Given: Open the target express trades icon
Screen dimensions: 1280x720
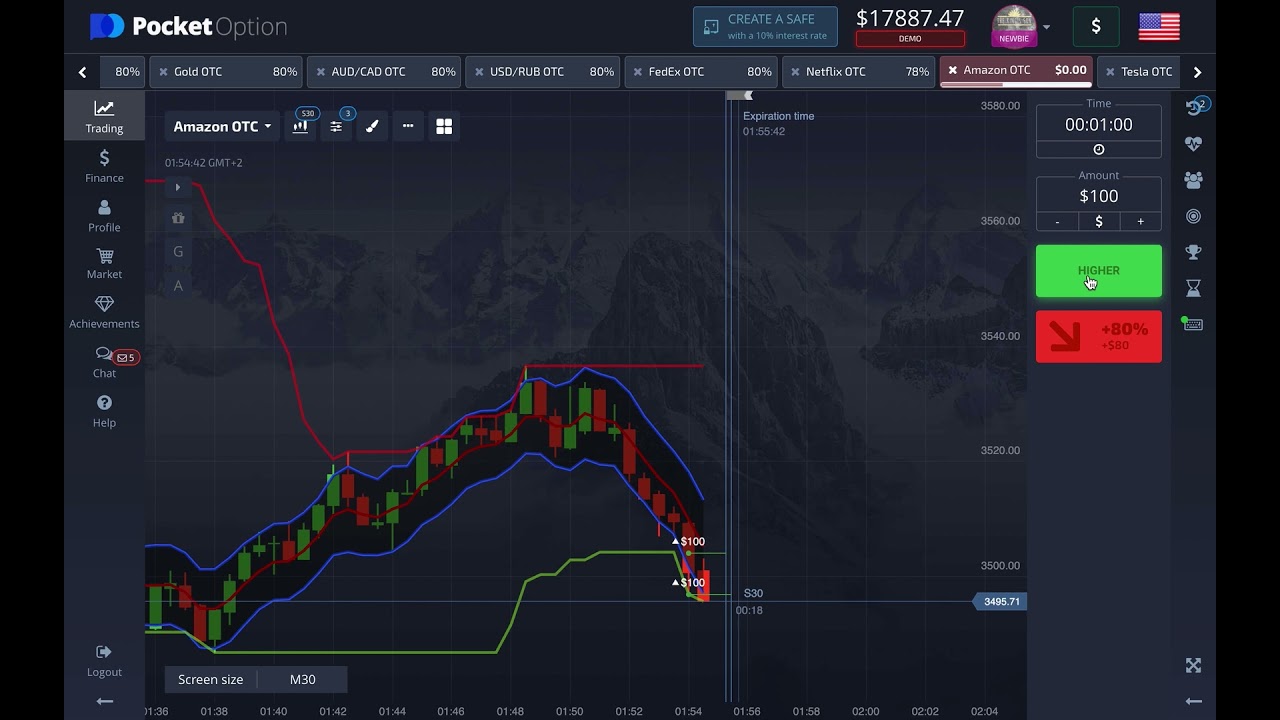Looking at the screenshot, I should click(x=1193, y=216).
